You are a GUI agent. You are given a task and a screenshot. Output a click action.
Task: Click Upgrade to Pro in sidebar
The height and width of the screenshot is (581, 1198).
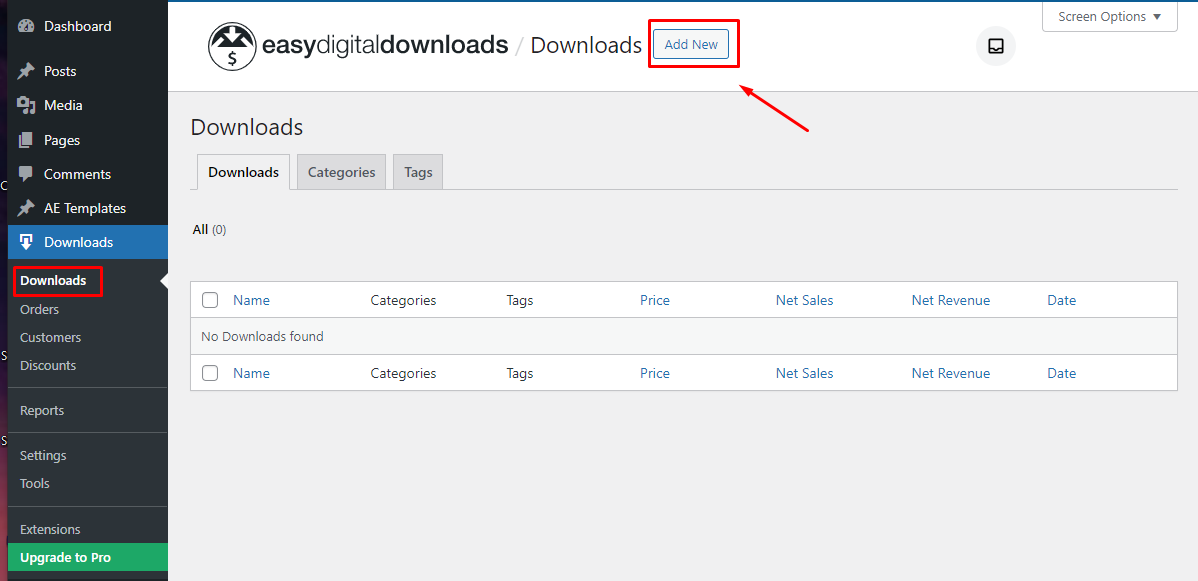(x=65, y=557)
